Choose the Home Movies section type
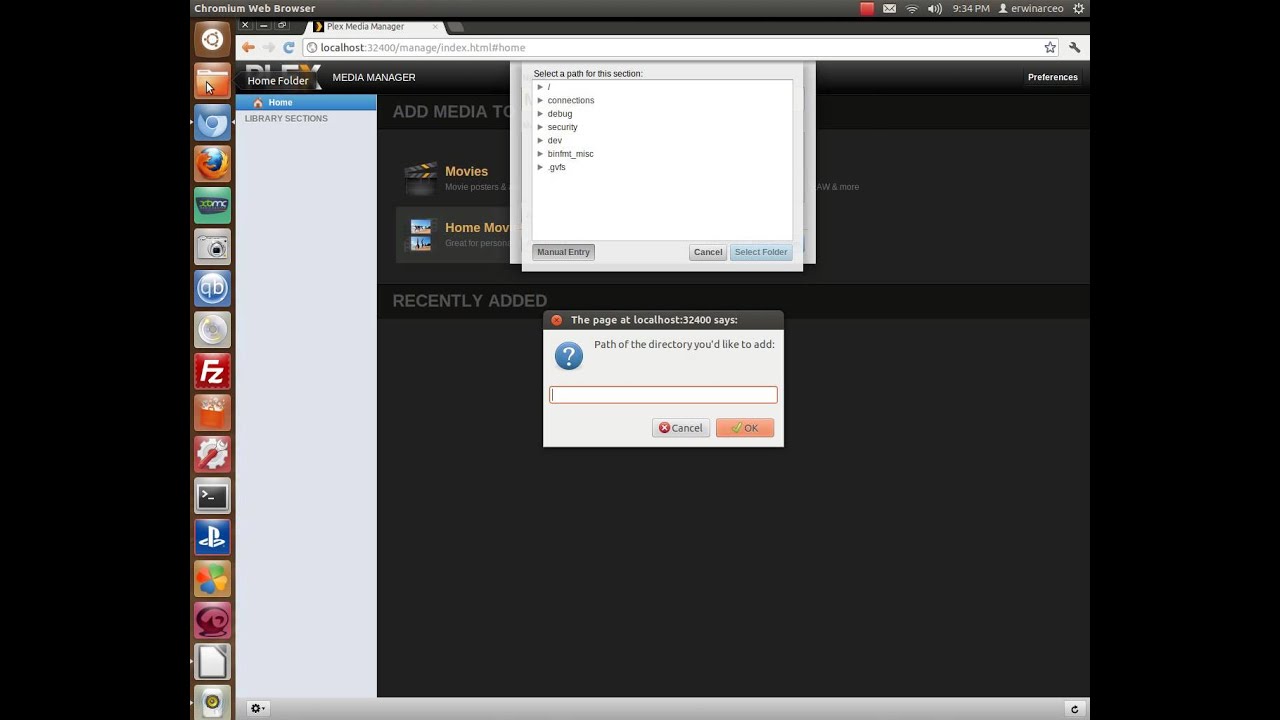Viewport: 1280px width, 720px height. pyautogui.click(x=477, y=227)
